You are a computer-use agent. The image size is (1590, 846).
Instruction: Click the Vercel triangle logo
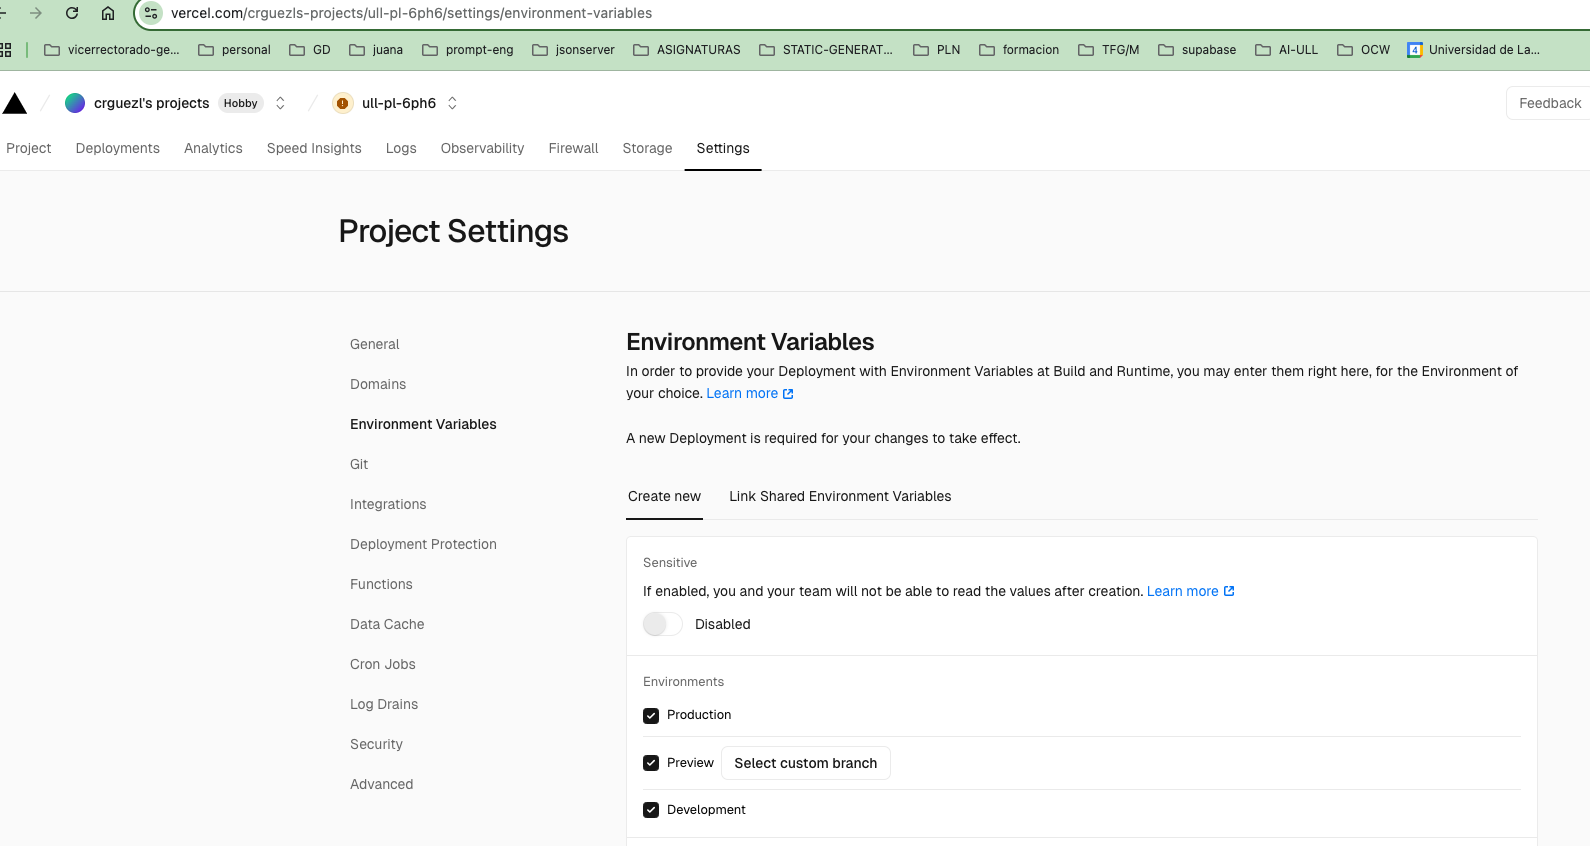15,103
